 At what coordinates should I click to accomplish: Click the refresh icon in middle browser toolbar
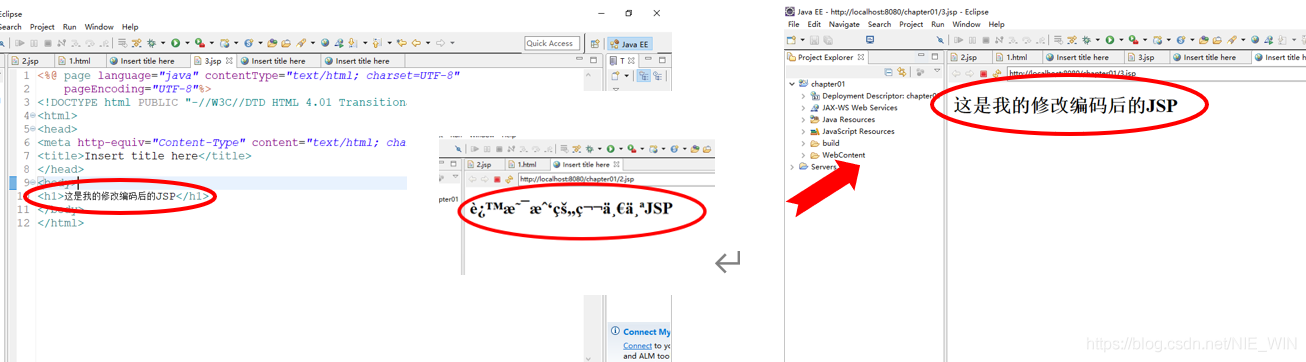coord(509,179)
